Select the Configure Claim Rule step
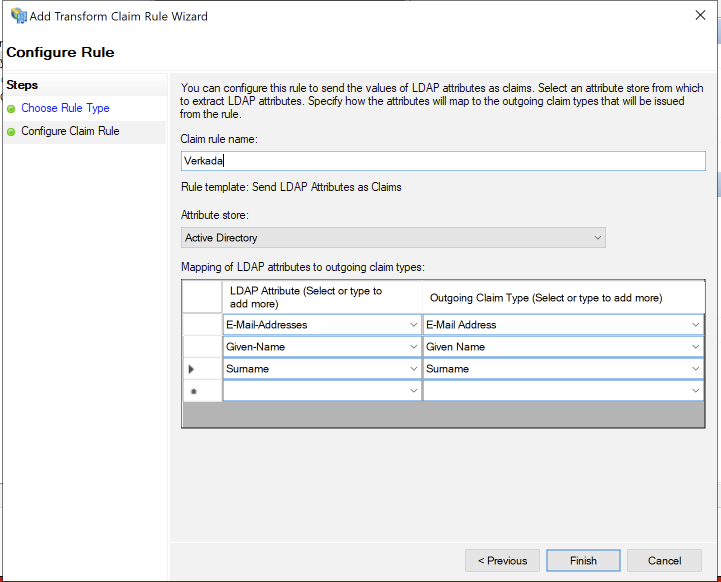Screen dimensions: 721x582 tap(70, 131)
